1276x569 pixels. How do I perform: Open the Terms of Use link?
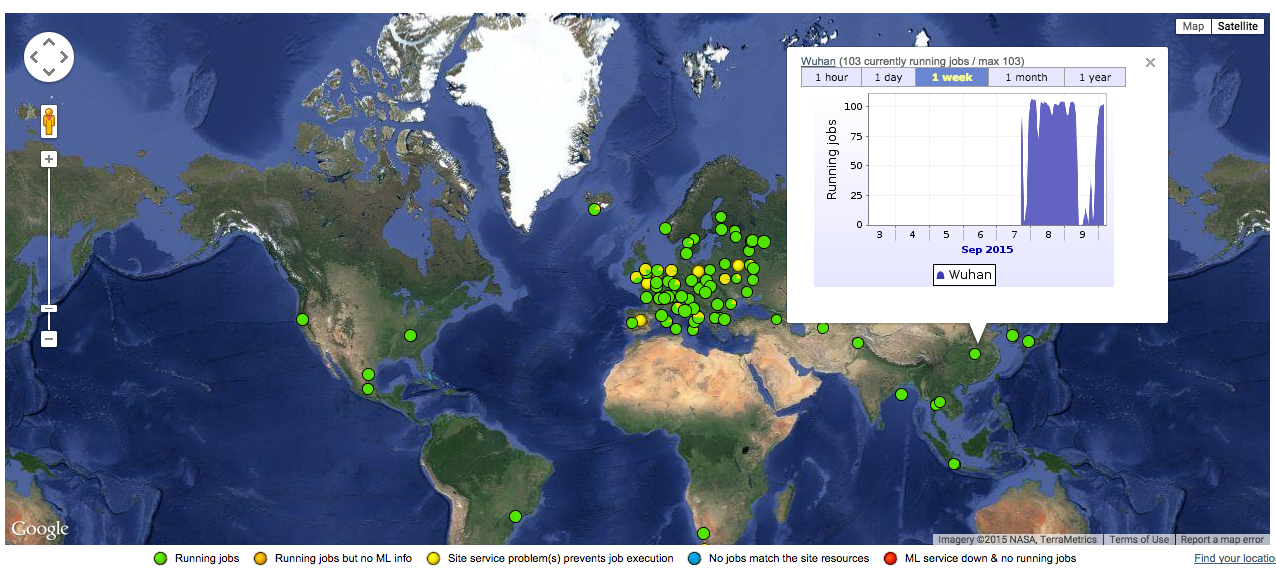1139,540
